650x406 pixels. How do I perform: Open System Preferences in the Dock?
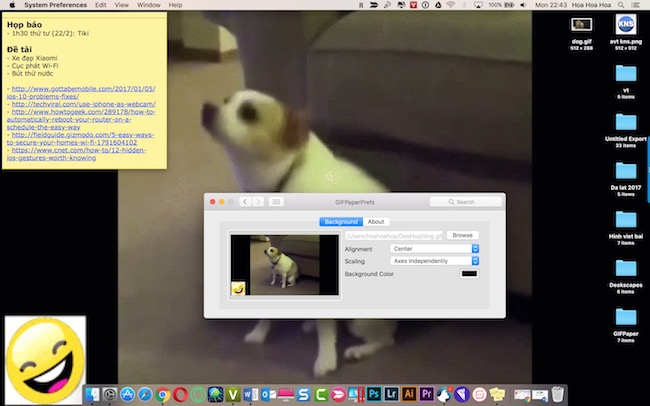click(110, 394)
